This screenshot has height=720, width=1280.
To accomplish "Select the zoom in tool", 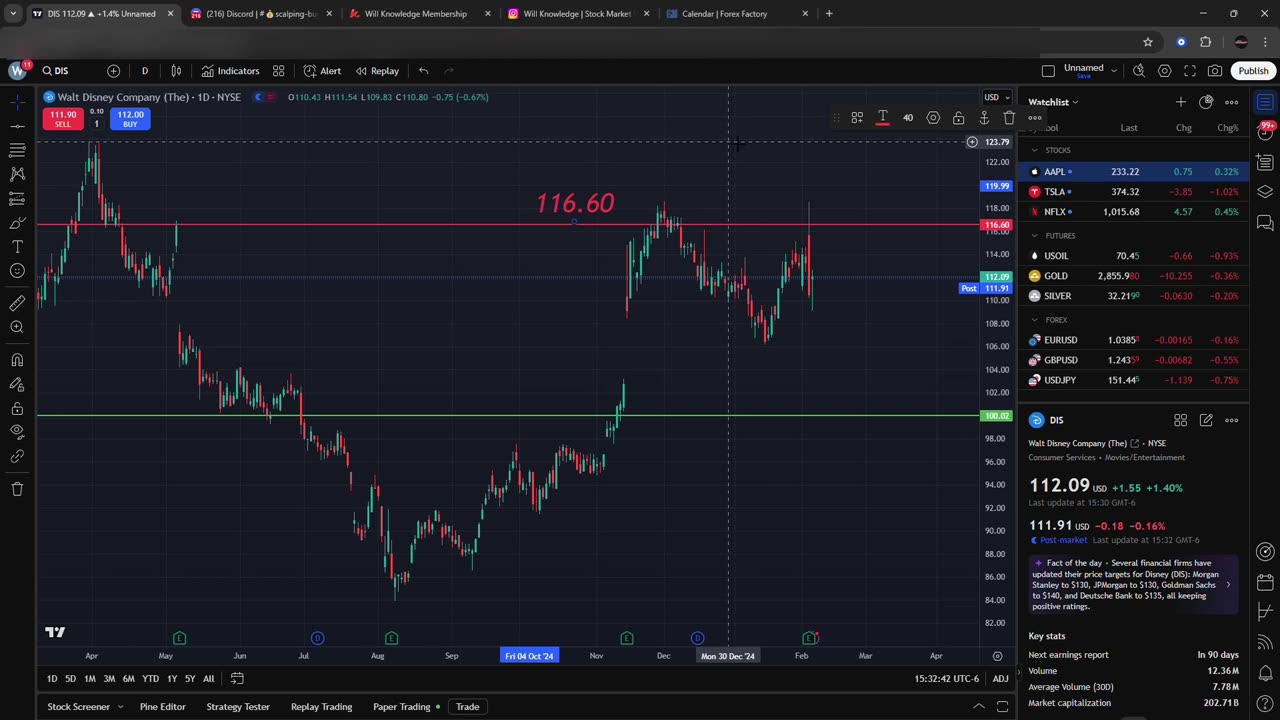I will pyautogui.click(x=17, y=327).
